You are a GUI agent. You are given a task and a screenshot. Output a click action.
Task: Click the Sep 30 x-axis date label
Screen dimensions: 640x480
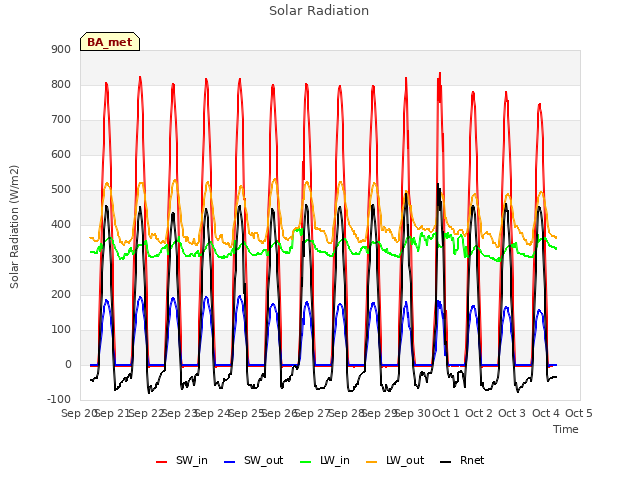[413, 413]
